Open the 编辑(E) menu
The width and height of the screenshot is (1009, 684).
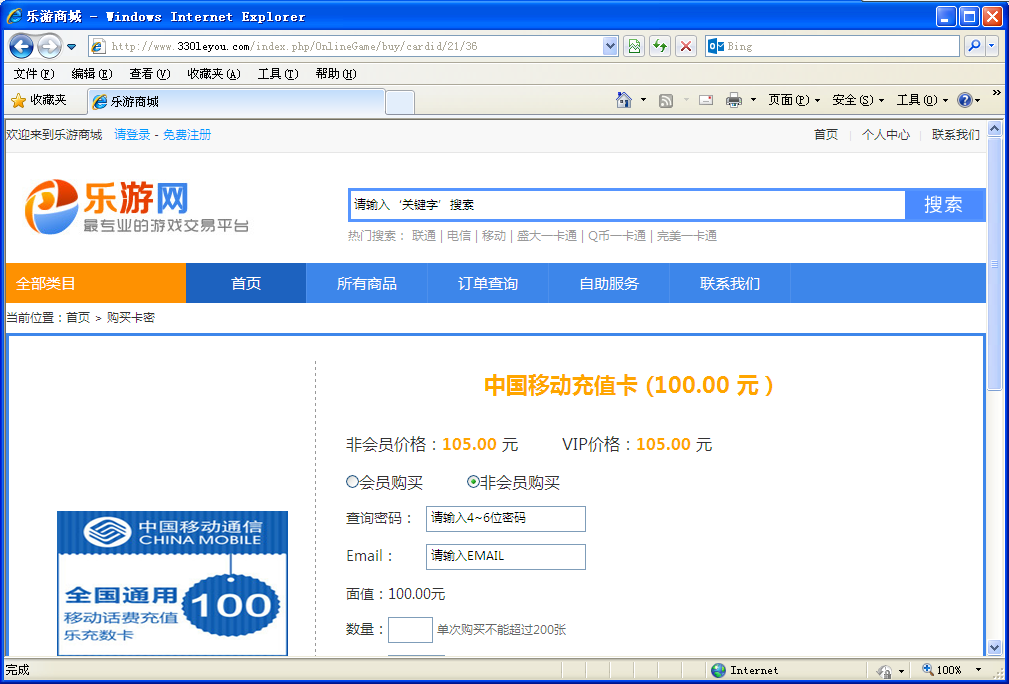92,74
